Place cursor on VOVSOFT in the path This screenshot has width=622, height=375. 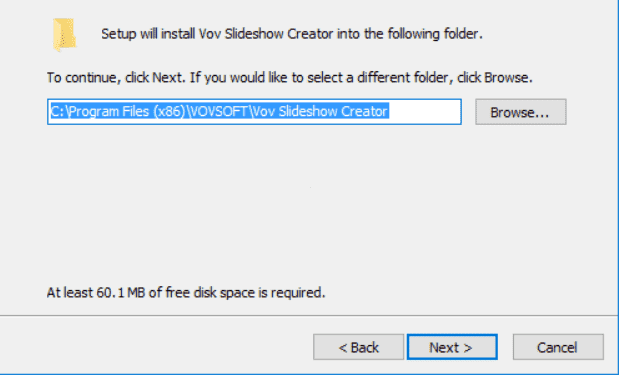[218, 112]
